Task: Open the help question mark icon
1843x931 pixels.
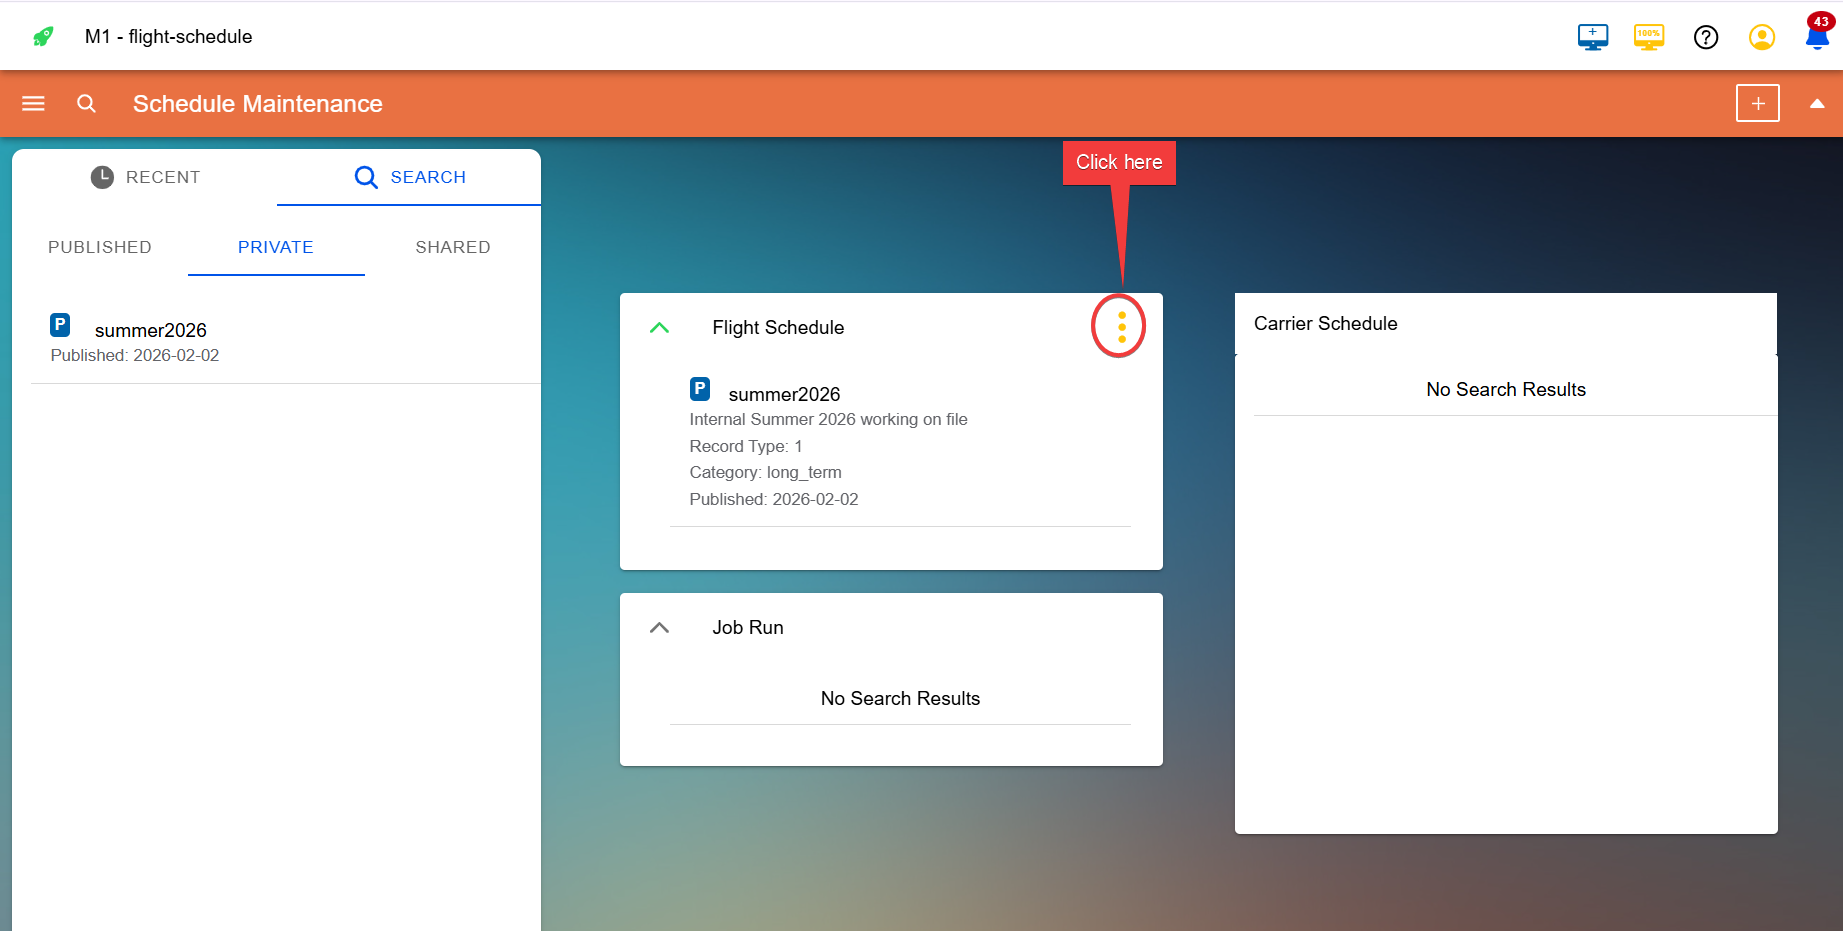Action: tap(1706, 37)
